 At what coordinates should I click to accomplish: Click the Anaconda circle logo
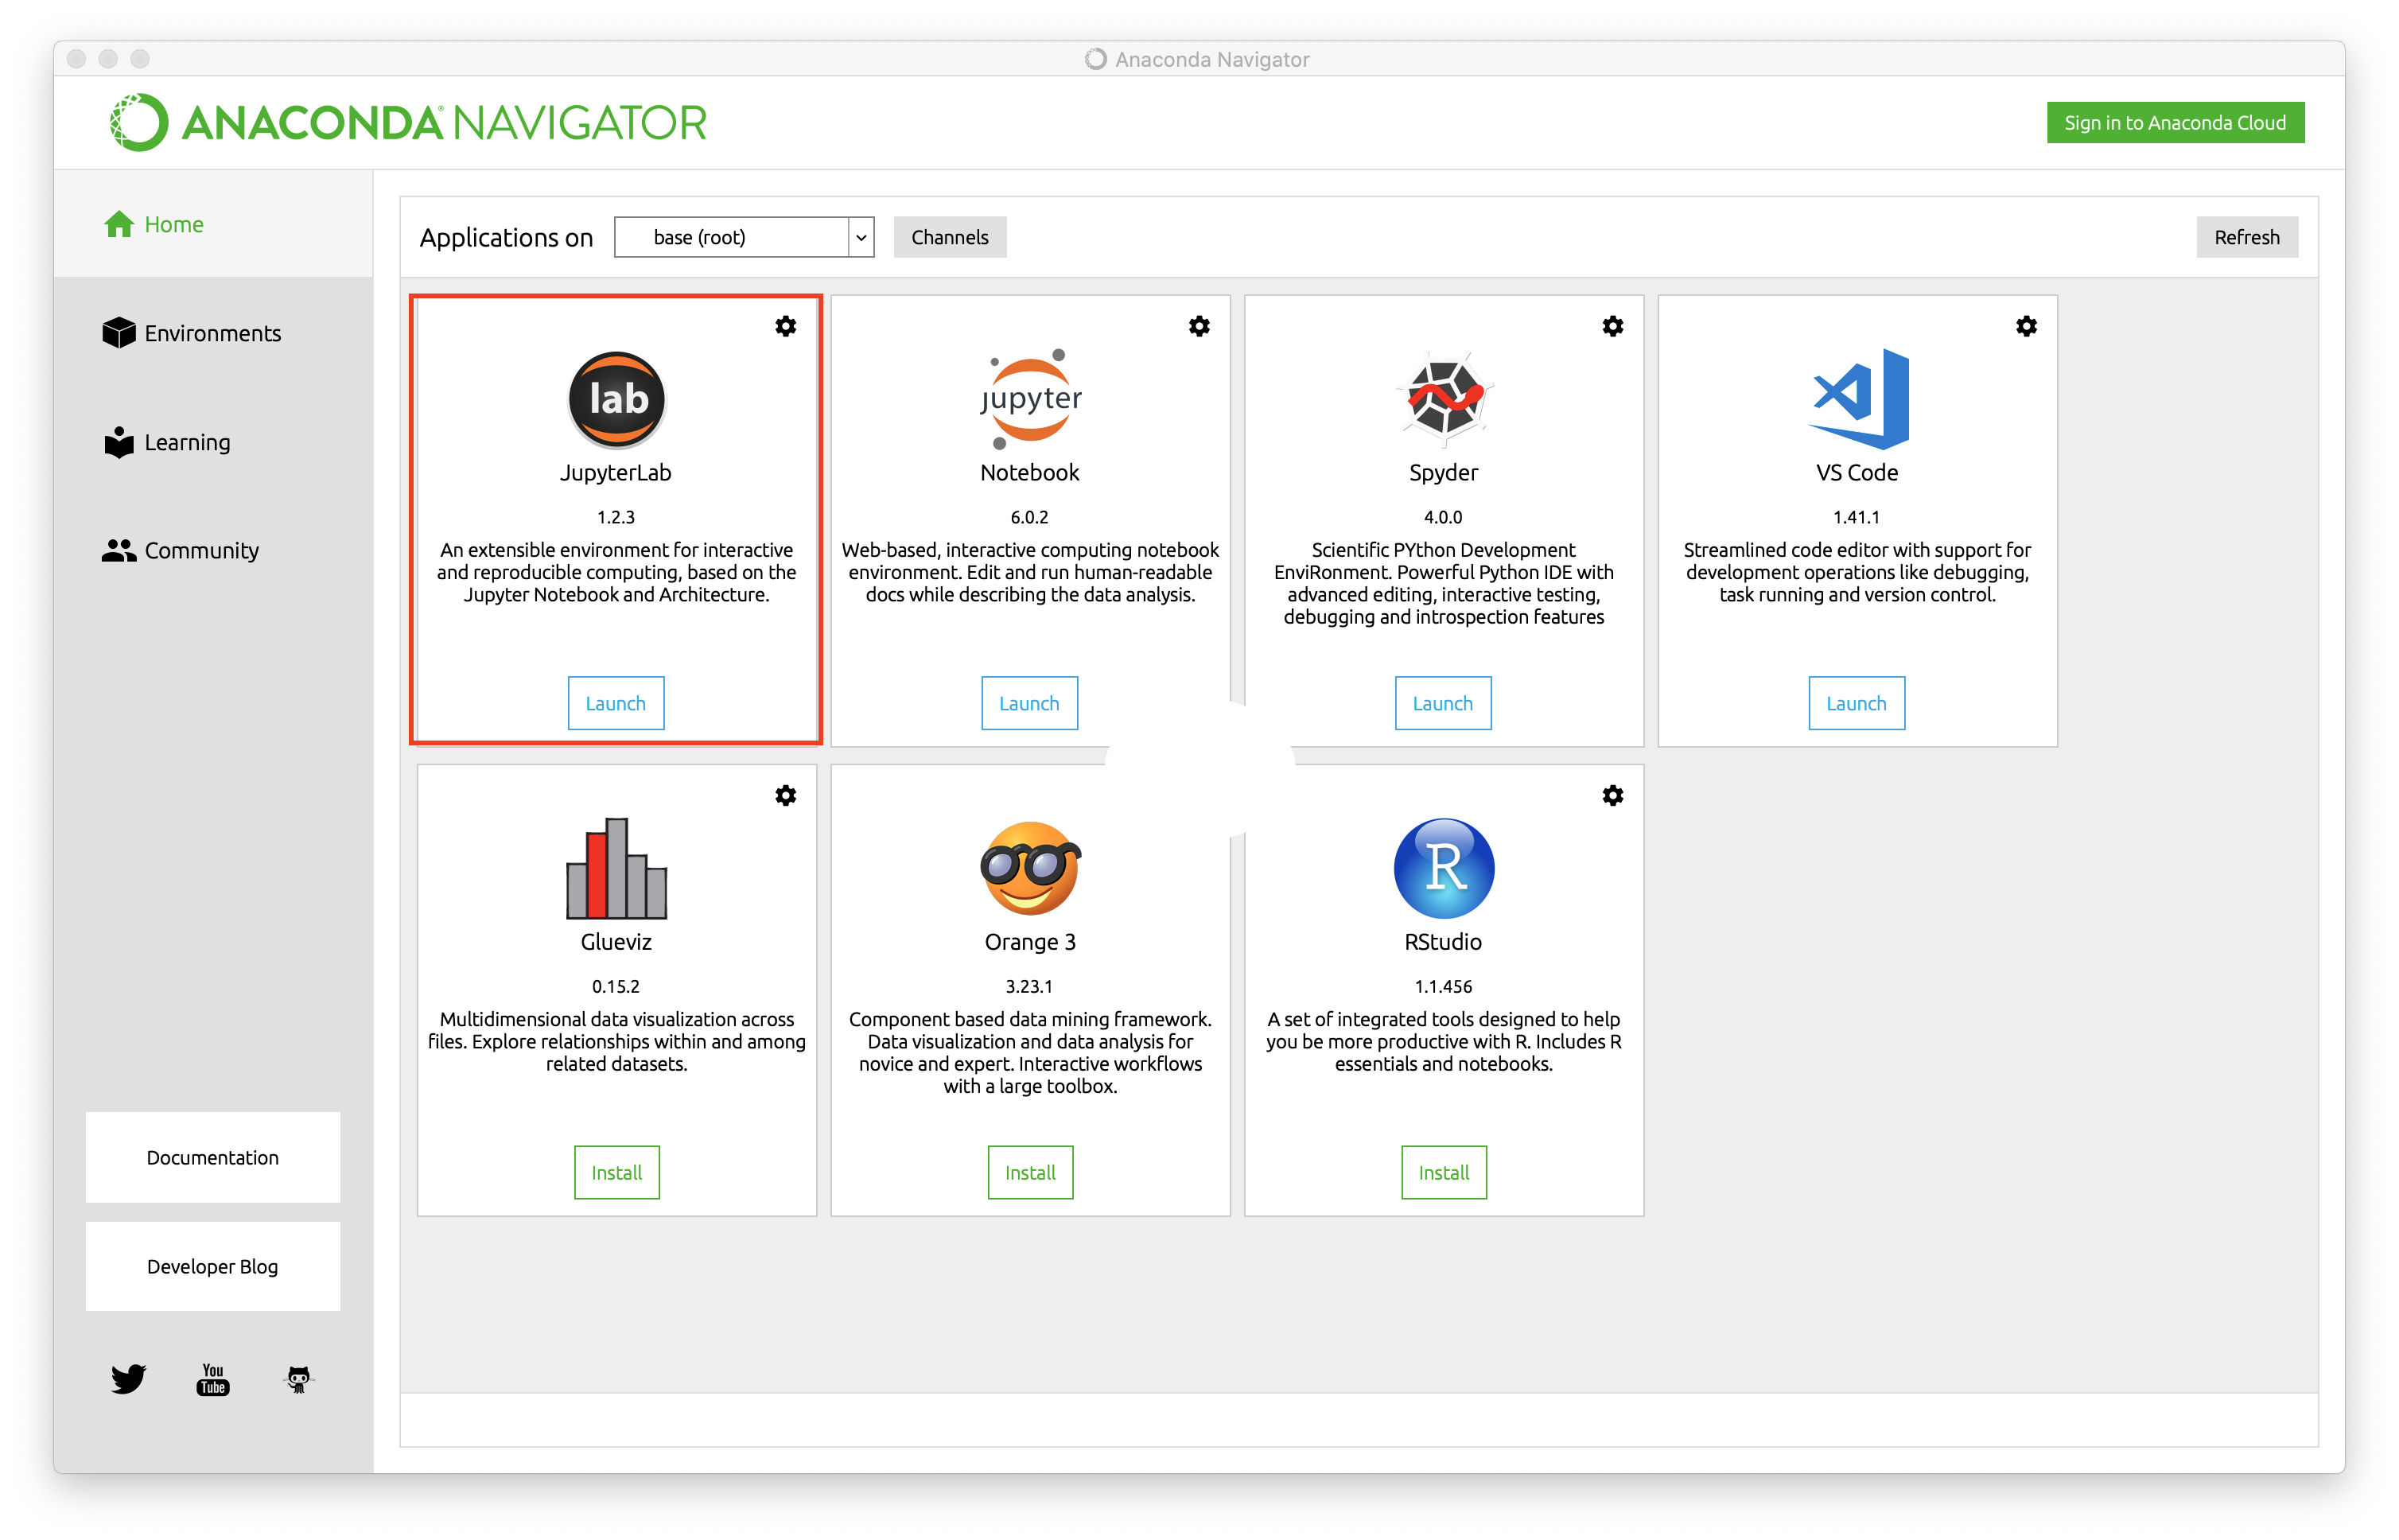pos(138,122)
